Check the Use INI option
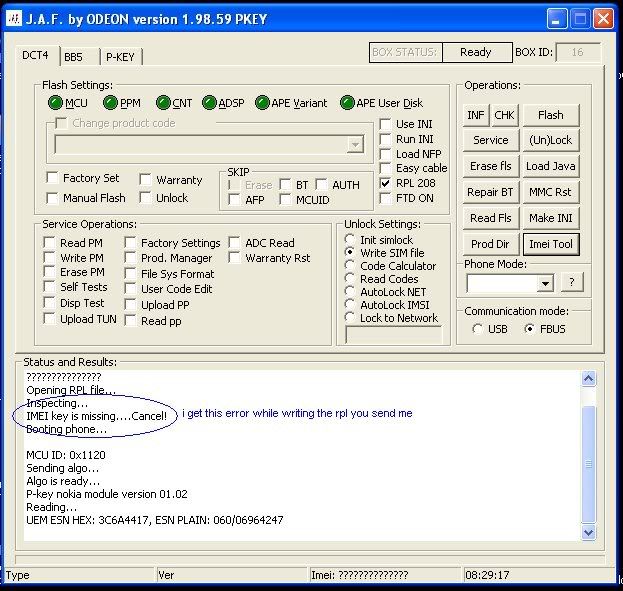Screen dimensions: 623x591 coord(385,124)
